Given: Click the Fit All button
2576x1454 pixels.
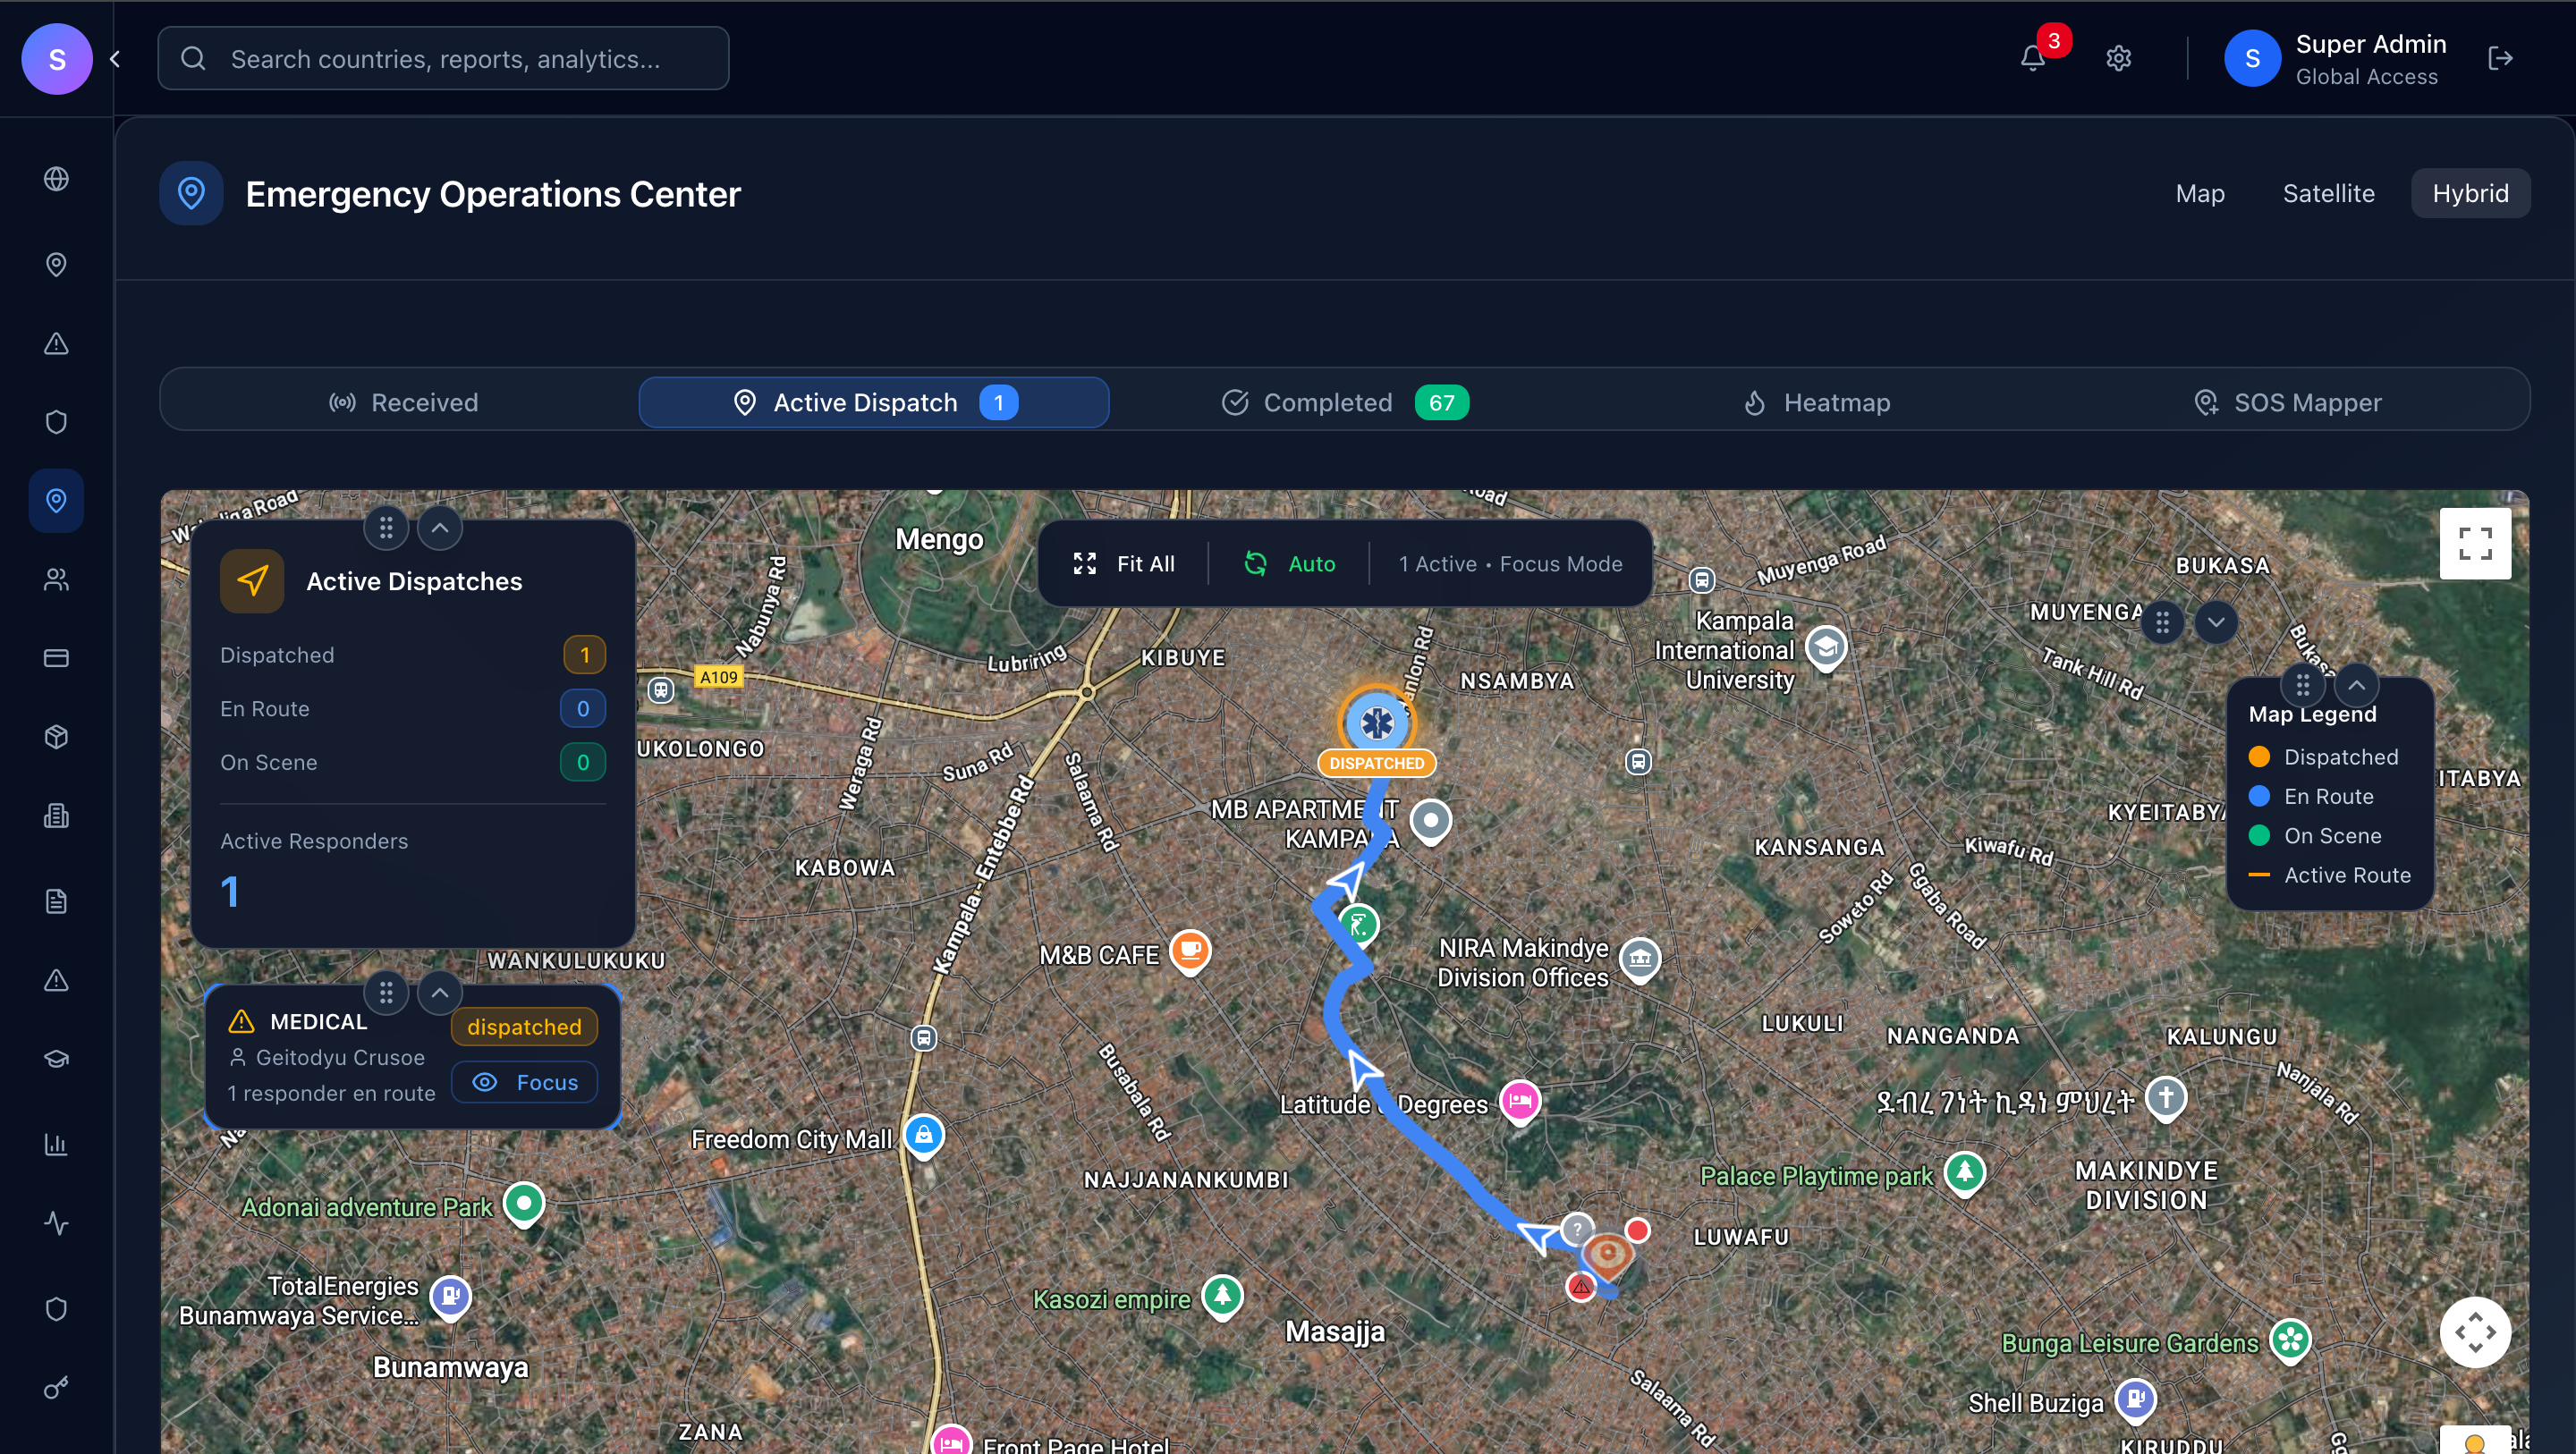Looking at the screenshot, I should click(x=1124, y=564).
